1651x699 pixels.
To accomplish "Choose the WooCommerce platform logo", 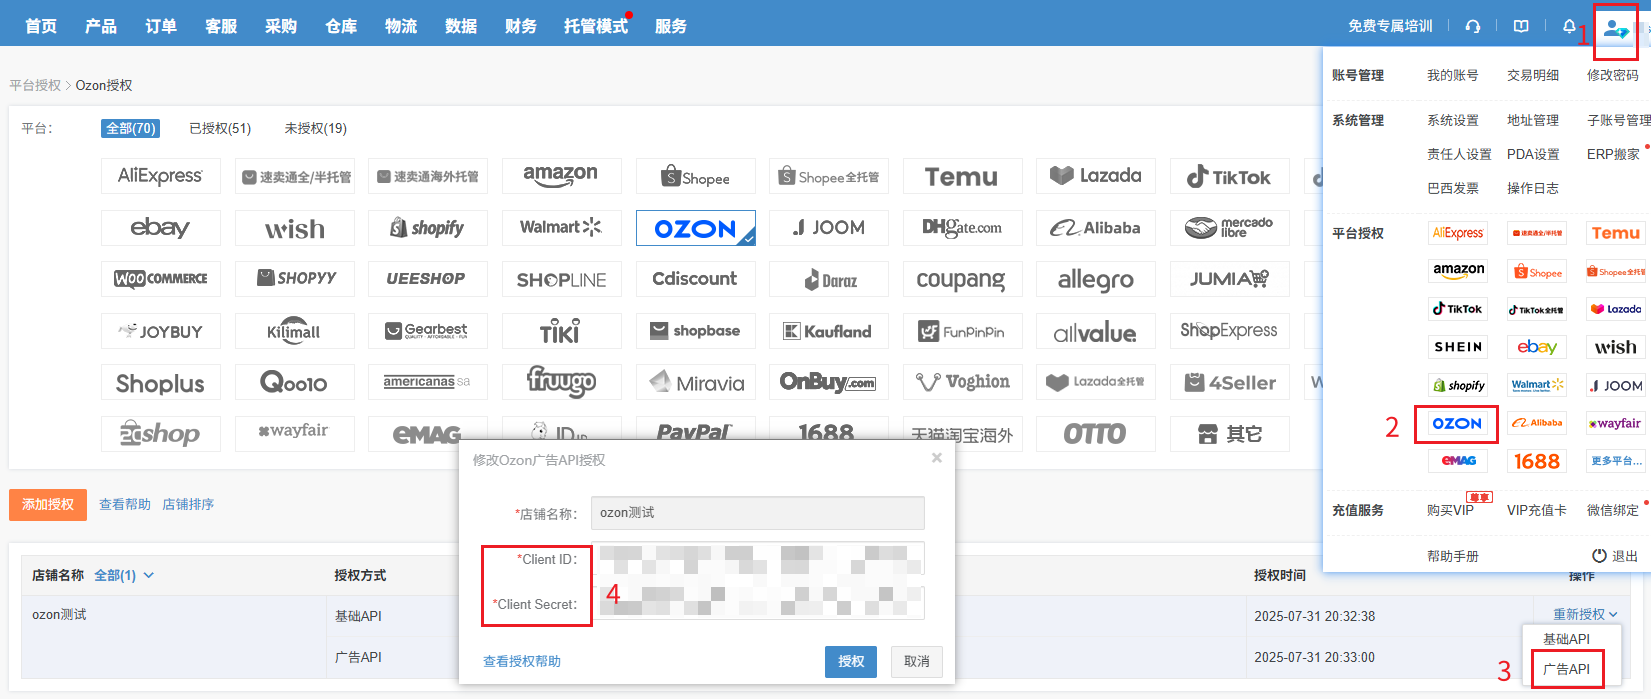I will tap(161, 279).
